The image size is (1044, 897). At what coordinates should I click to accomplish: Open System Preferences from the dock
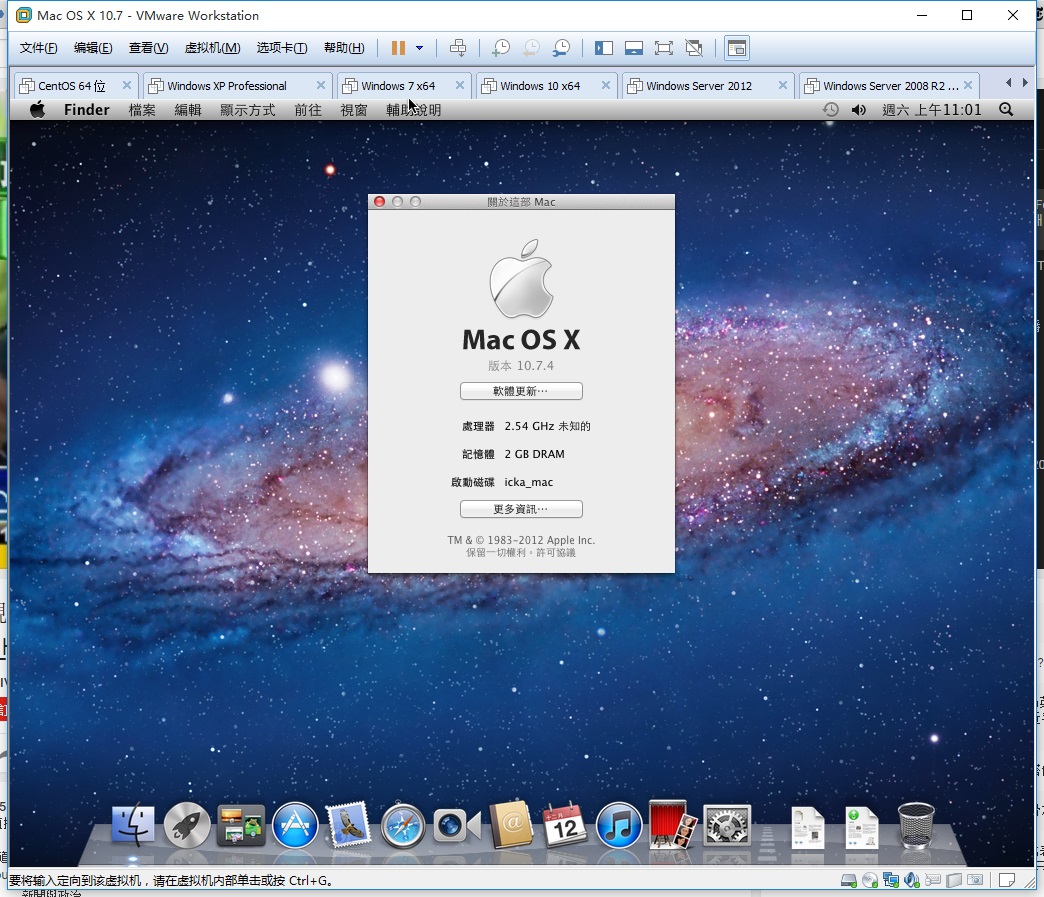coord(727,826)
